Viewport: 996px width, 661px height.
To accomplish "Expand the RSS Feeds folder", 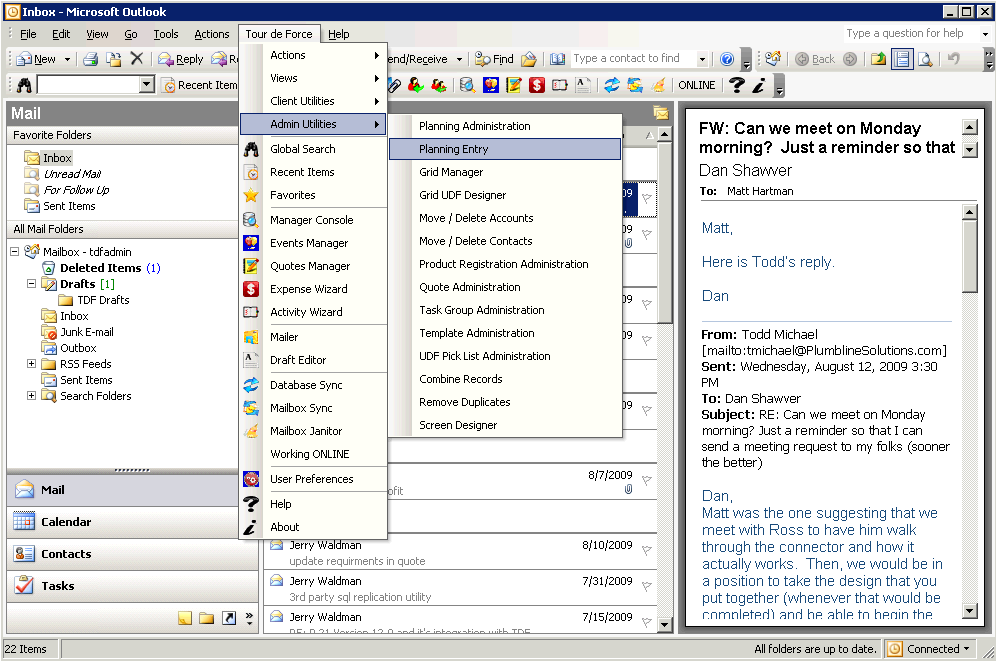I will pyautogui.click(x=31, y=364).
